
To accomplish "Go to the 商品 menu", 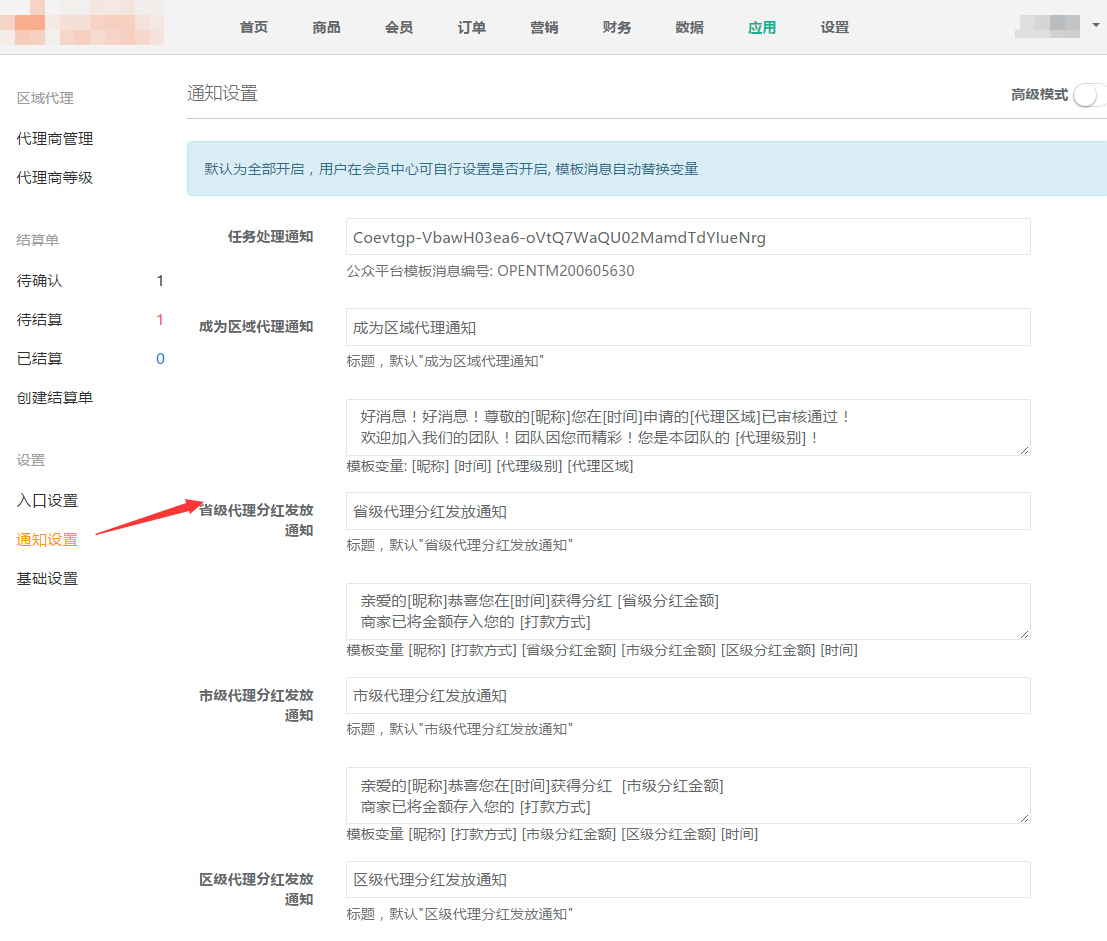I will point(326,27).
